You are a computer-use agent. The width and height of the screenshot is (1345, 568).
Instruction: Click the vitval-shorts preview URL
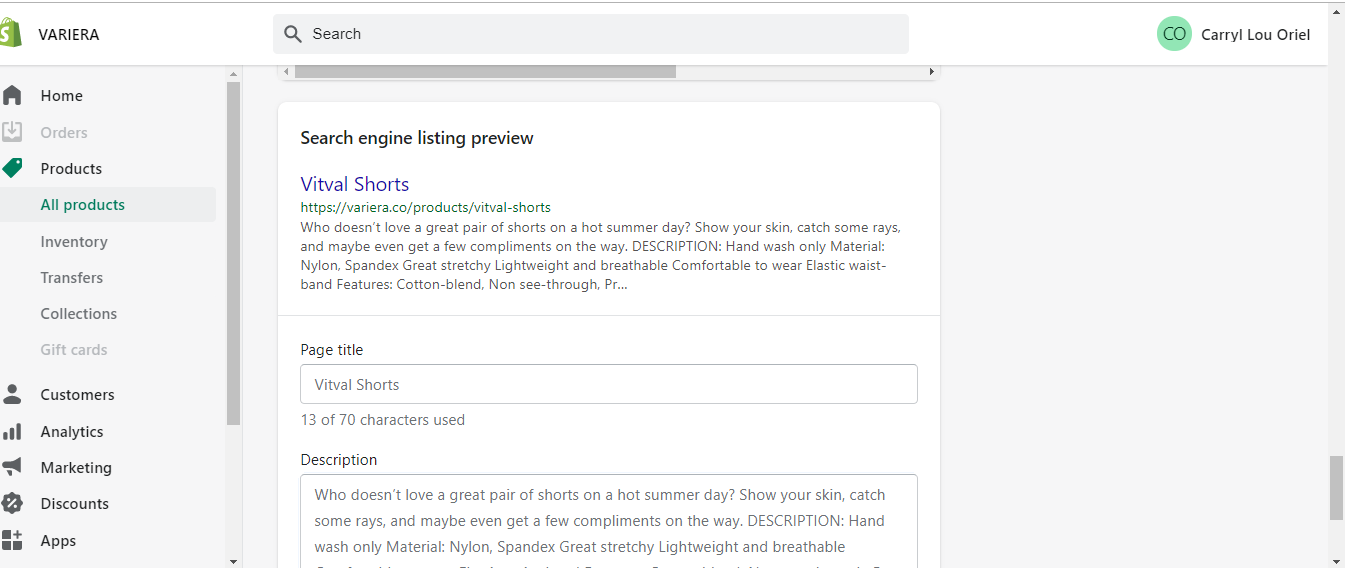click(x=426, y=207)
